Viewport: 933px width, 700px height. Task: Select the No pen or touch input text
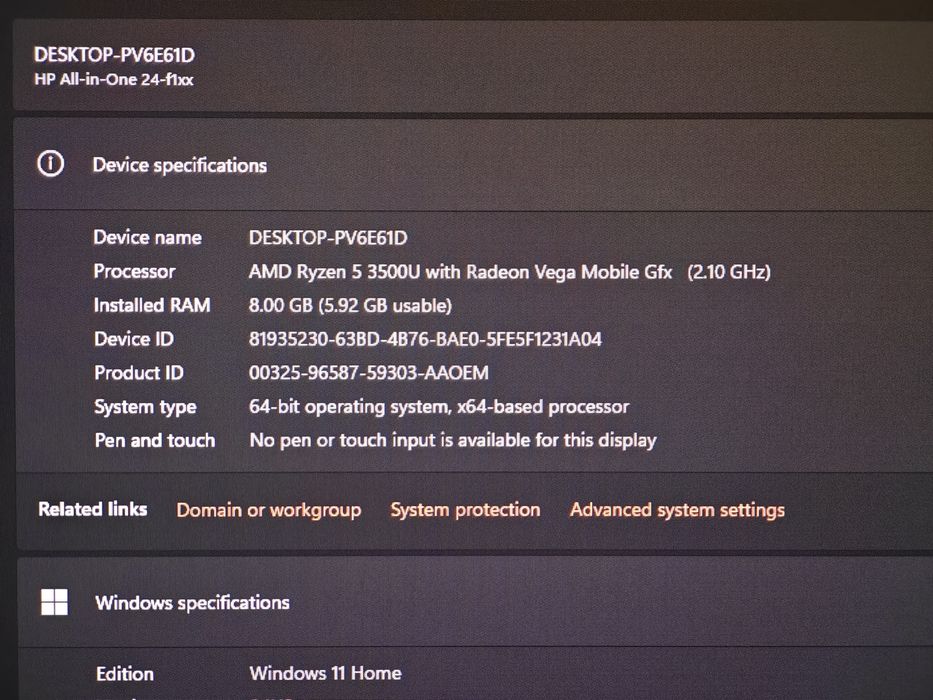pyautogui.click(x=453, y=440)
